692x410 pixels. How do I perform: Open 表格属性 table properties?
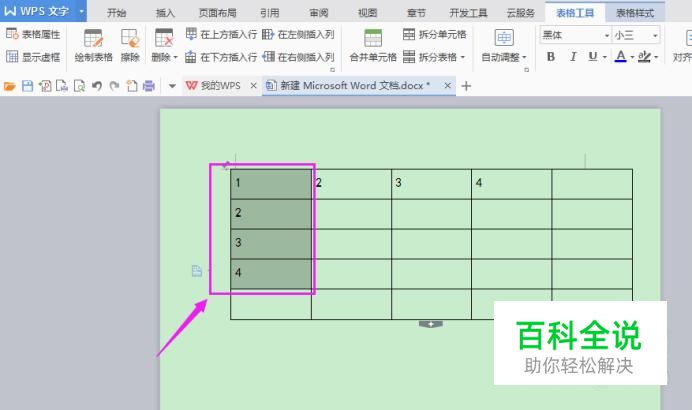tap(33, 34)
